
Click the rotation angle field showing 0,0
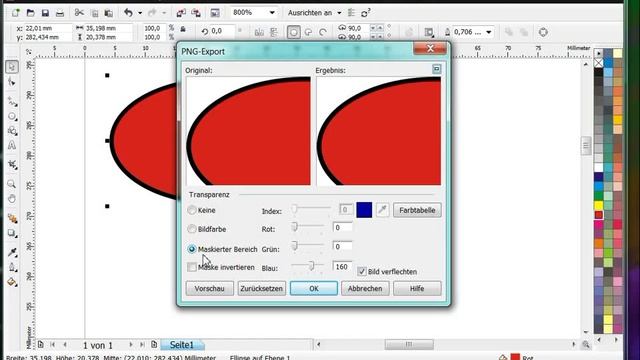tap(221, 31)
